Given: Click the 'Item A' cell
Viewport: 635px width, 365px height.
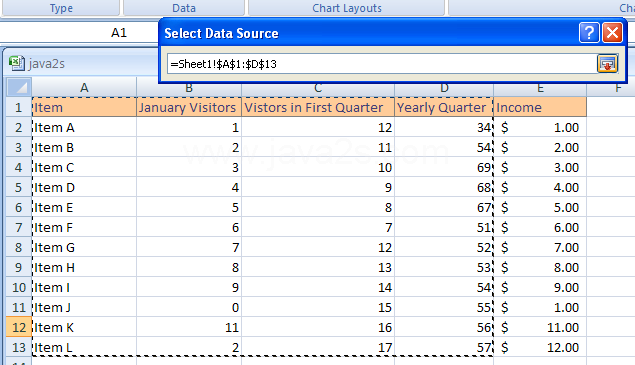Looking at the screenshot, I should tap(84, 127).
